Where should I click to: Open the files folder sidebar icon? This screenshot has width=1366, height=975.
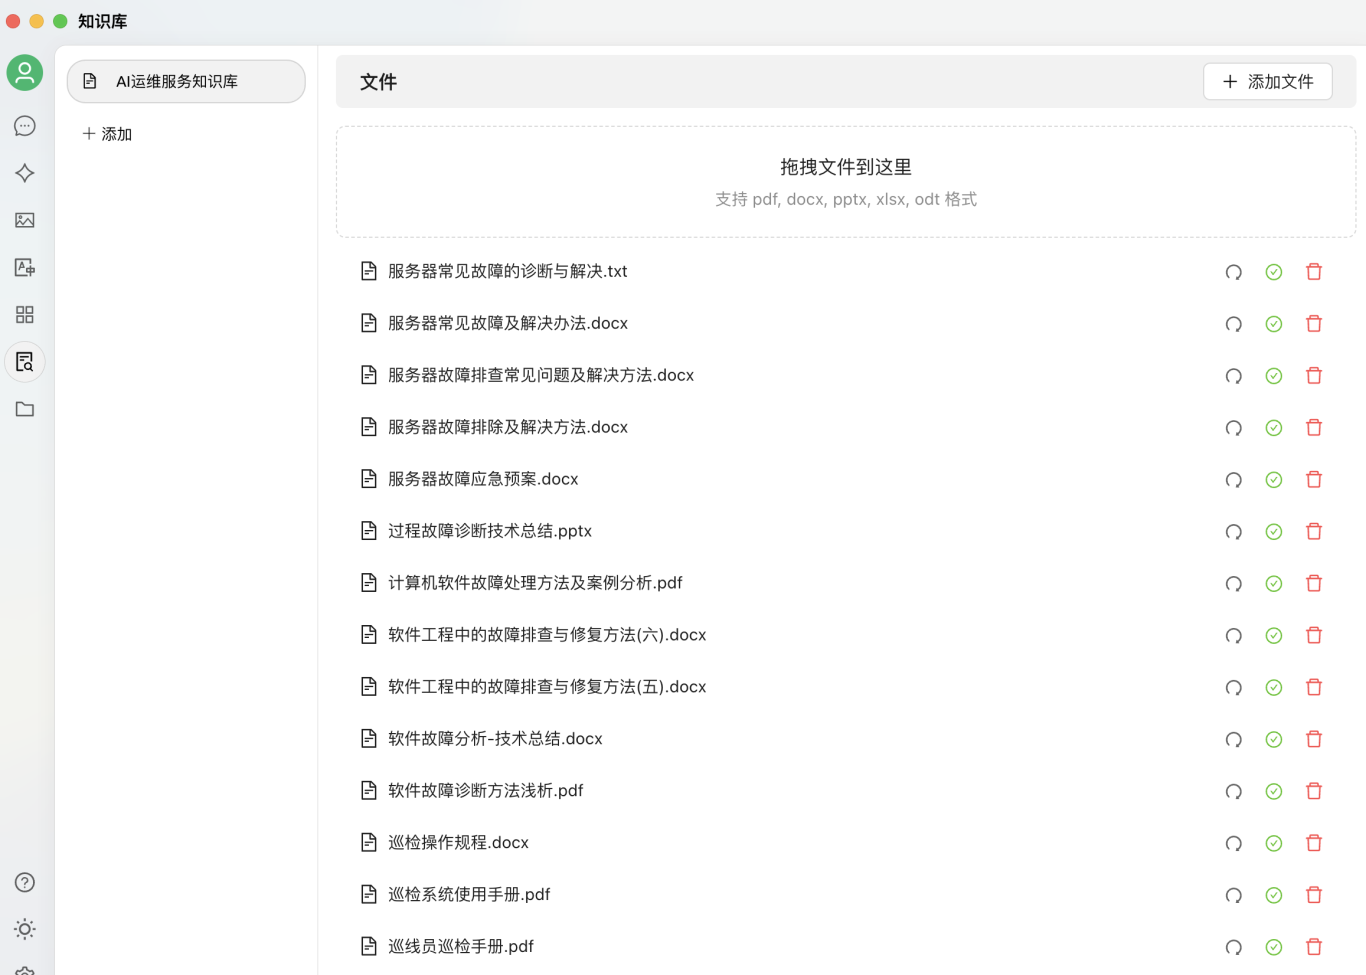tap(25, 409)
